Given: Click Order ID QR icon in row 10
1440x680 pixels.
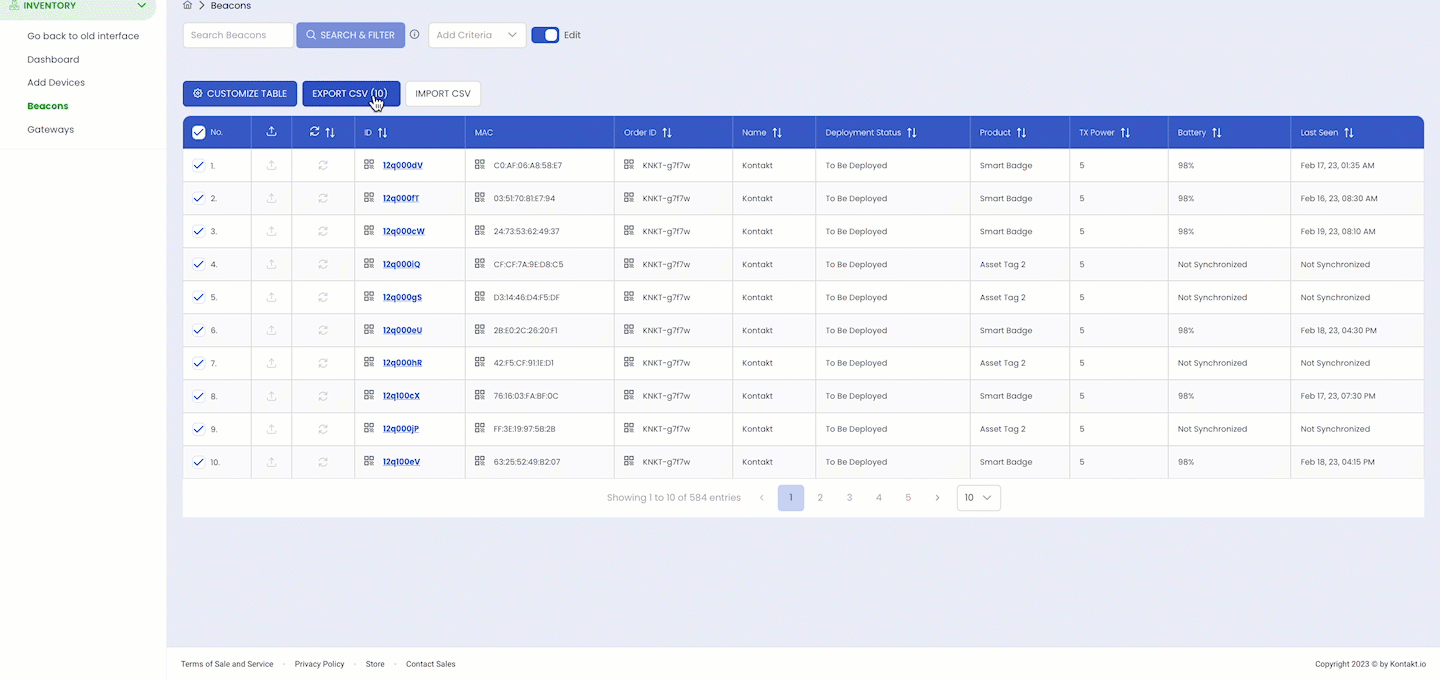Looking at the screenshot, I should [x=629, y=461].
